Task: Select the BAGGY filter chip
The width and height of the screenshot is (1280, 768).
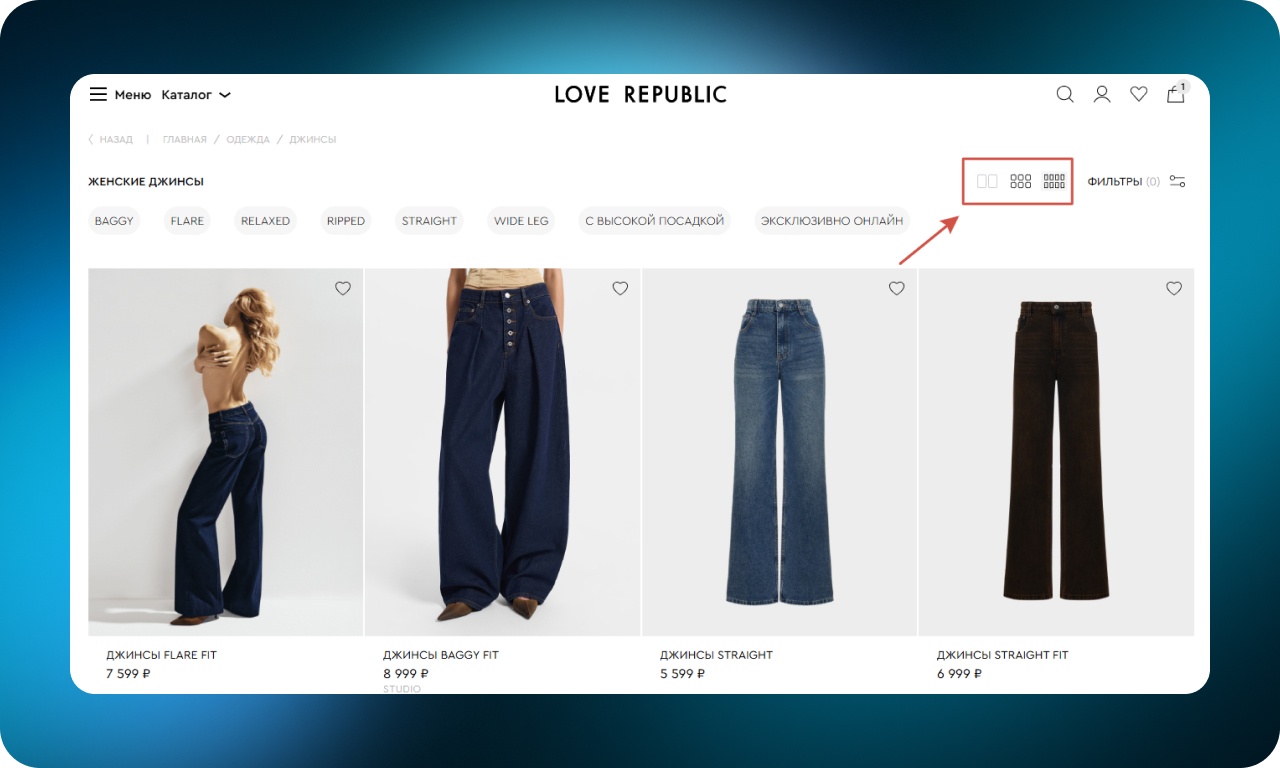Action: pyautogui.click(x=114, y=221)
